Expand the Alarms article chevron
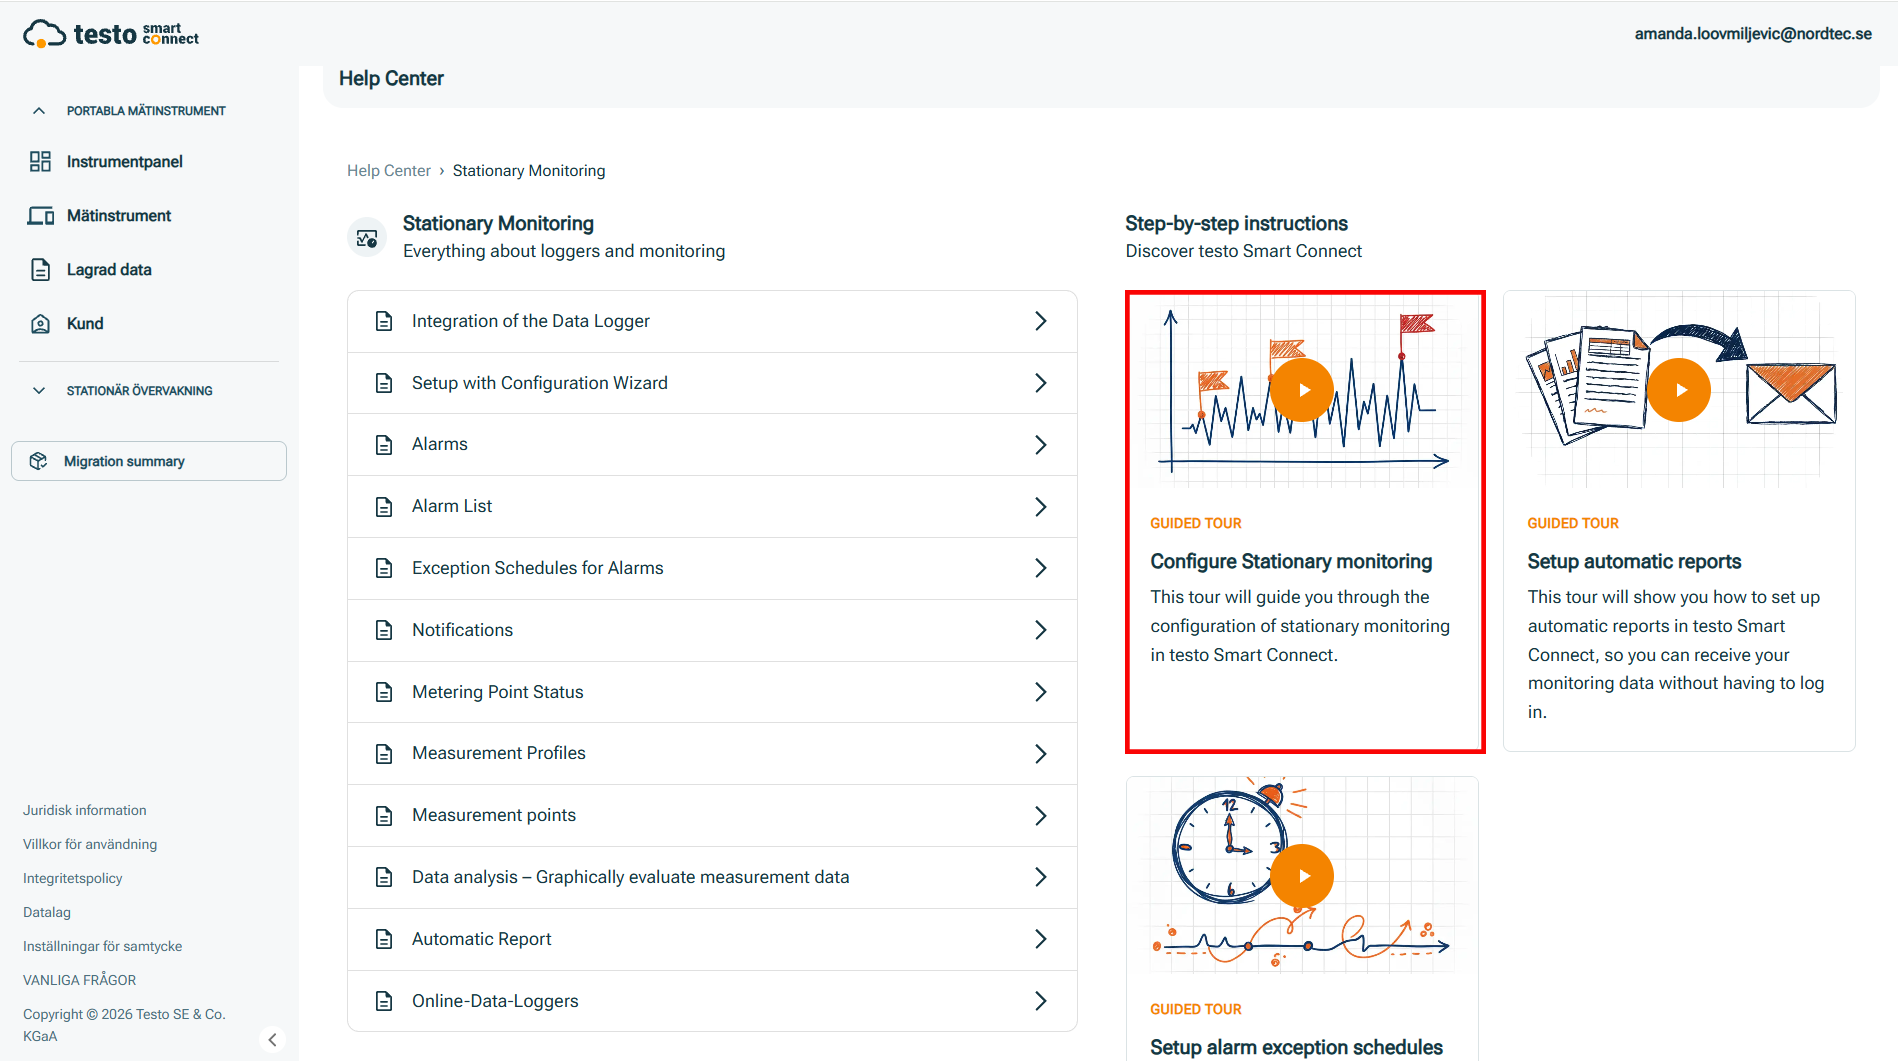 [1040, 445]
